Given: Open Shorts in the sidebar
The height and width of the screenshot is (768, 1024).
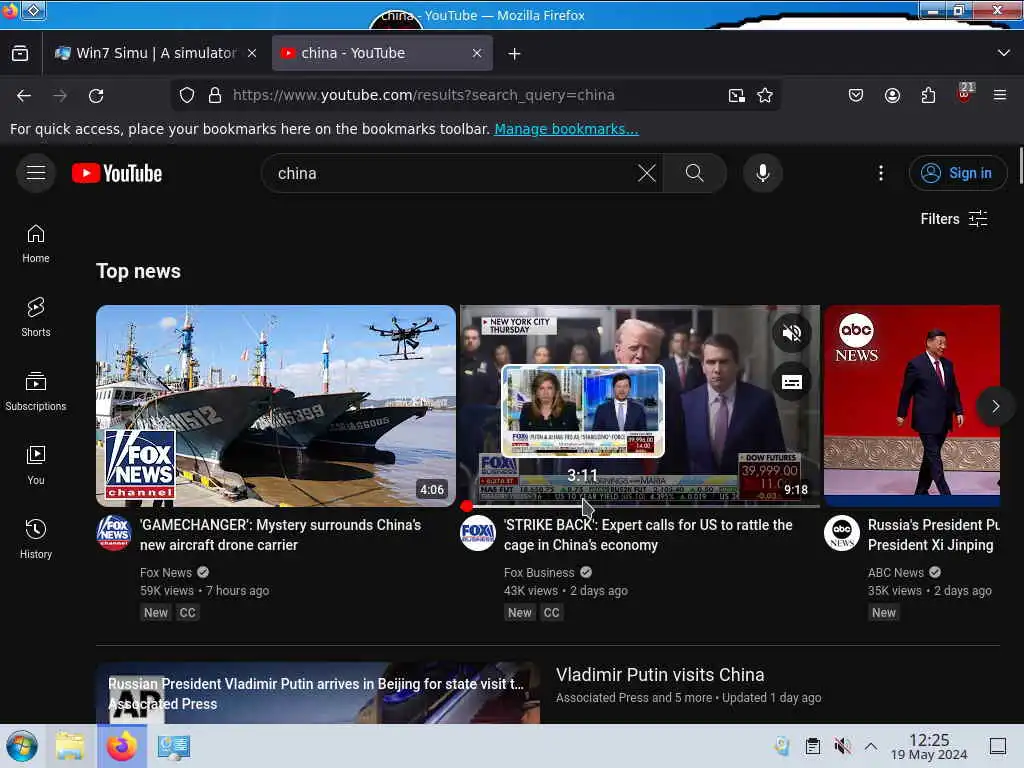Looking at the screenshot, I should pyautogui.click(x=36, y=317).
